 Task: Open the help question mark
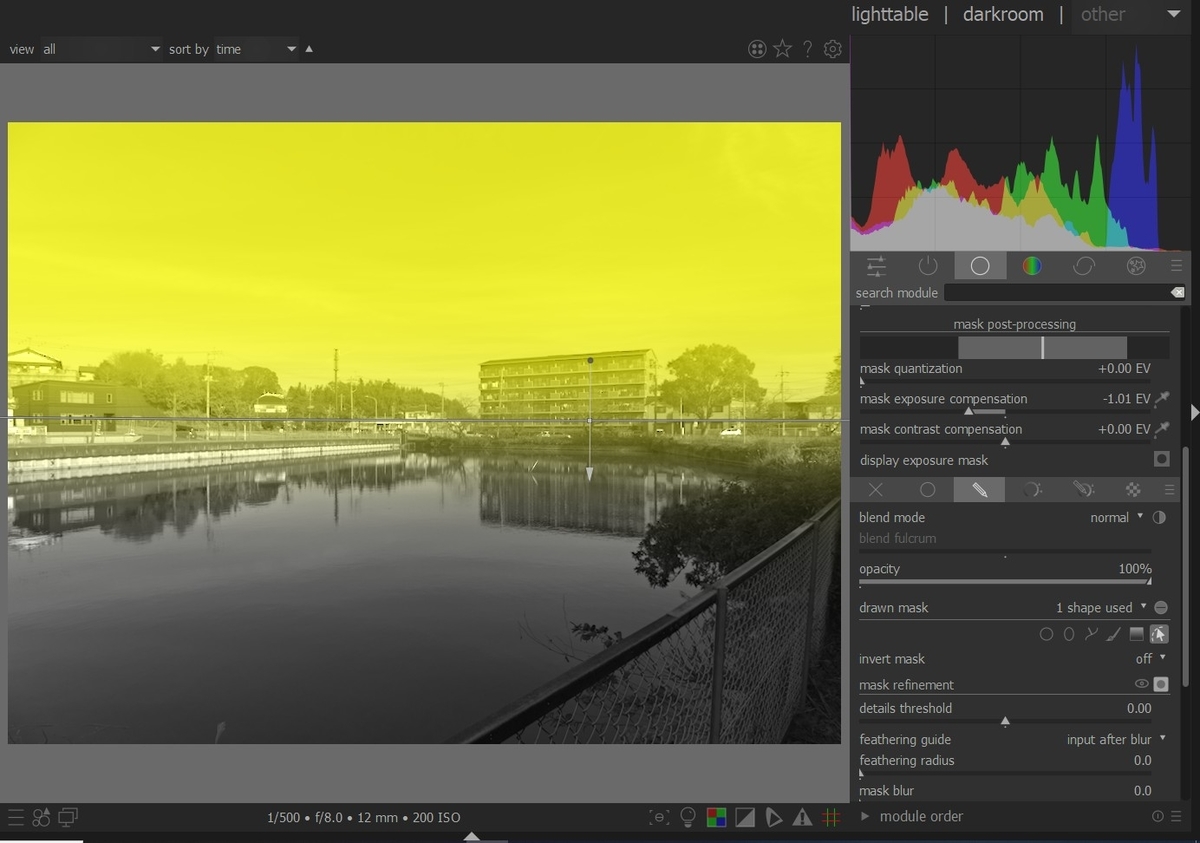tap(808, 49)
